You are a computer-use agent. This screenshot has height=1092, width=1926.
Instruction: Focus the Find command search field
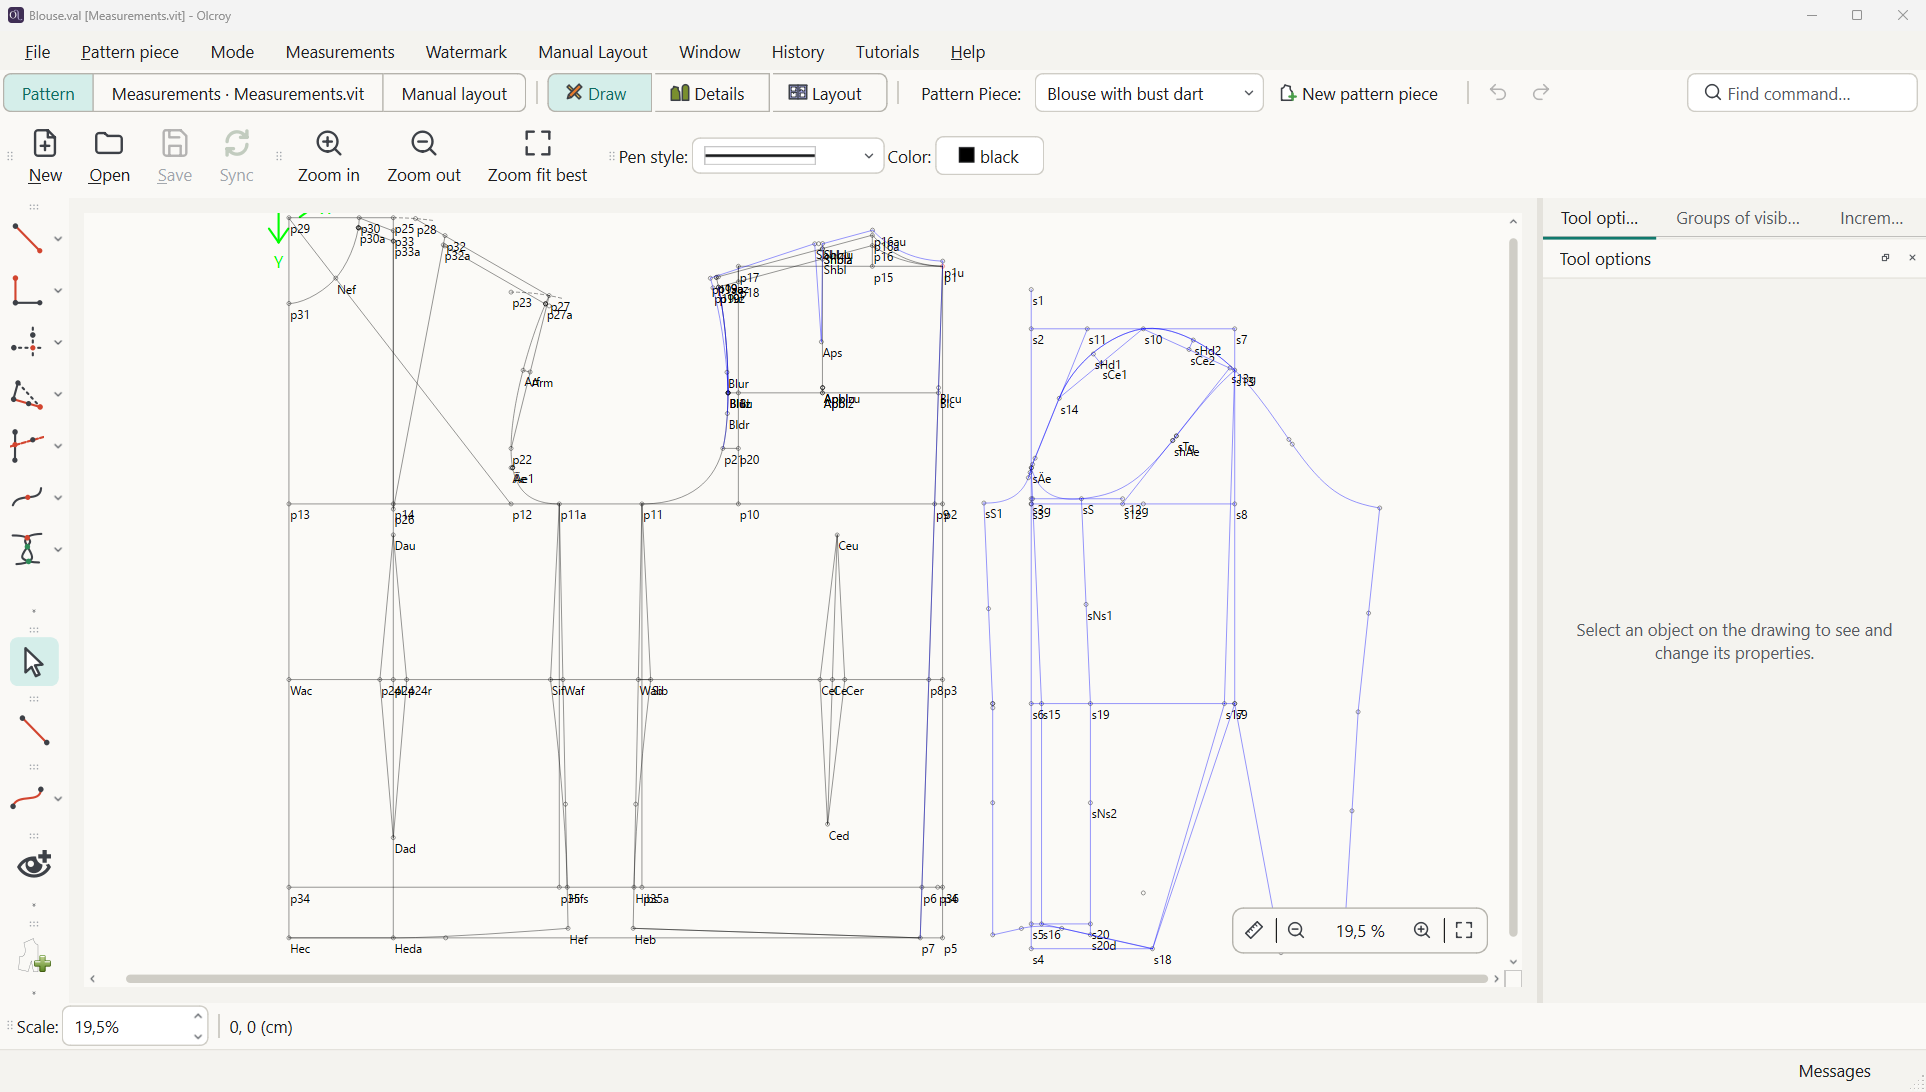click(1802, 93)
